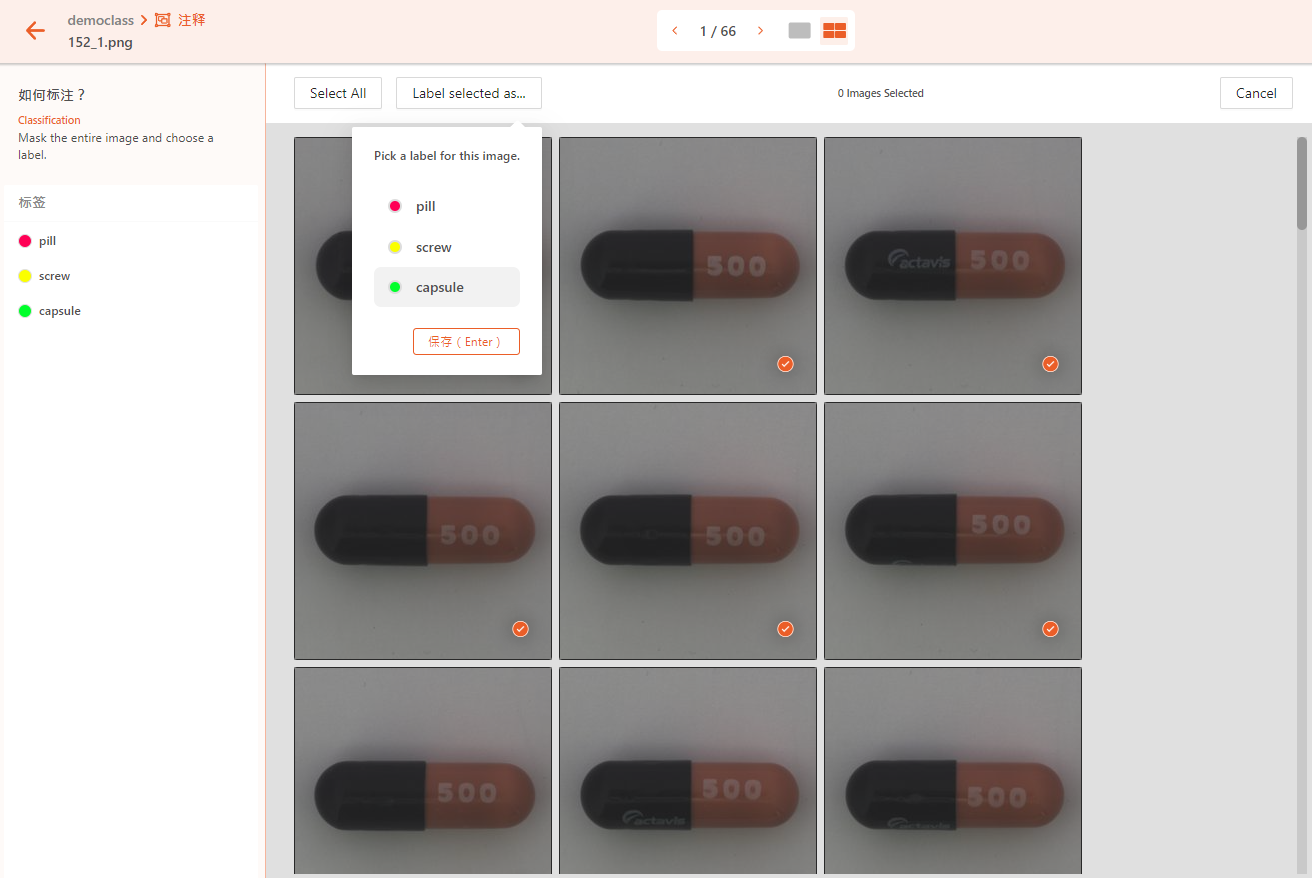Select the third-row middle actavis capsule thumbnail
The image size is (1312, 878).
688,771
